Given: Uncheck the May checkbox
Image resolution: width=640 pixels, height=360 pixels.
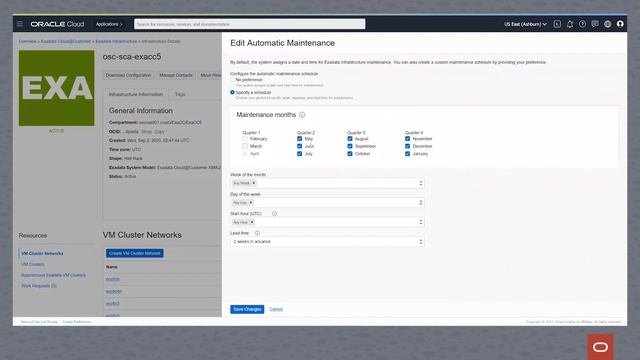Looking at the screenshot, I should [x=300, y=139].
